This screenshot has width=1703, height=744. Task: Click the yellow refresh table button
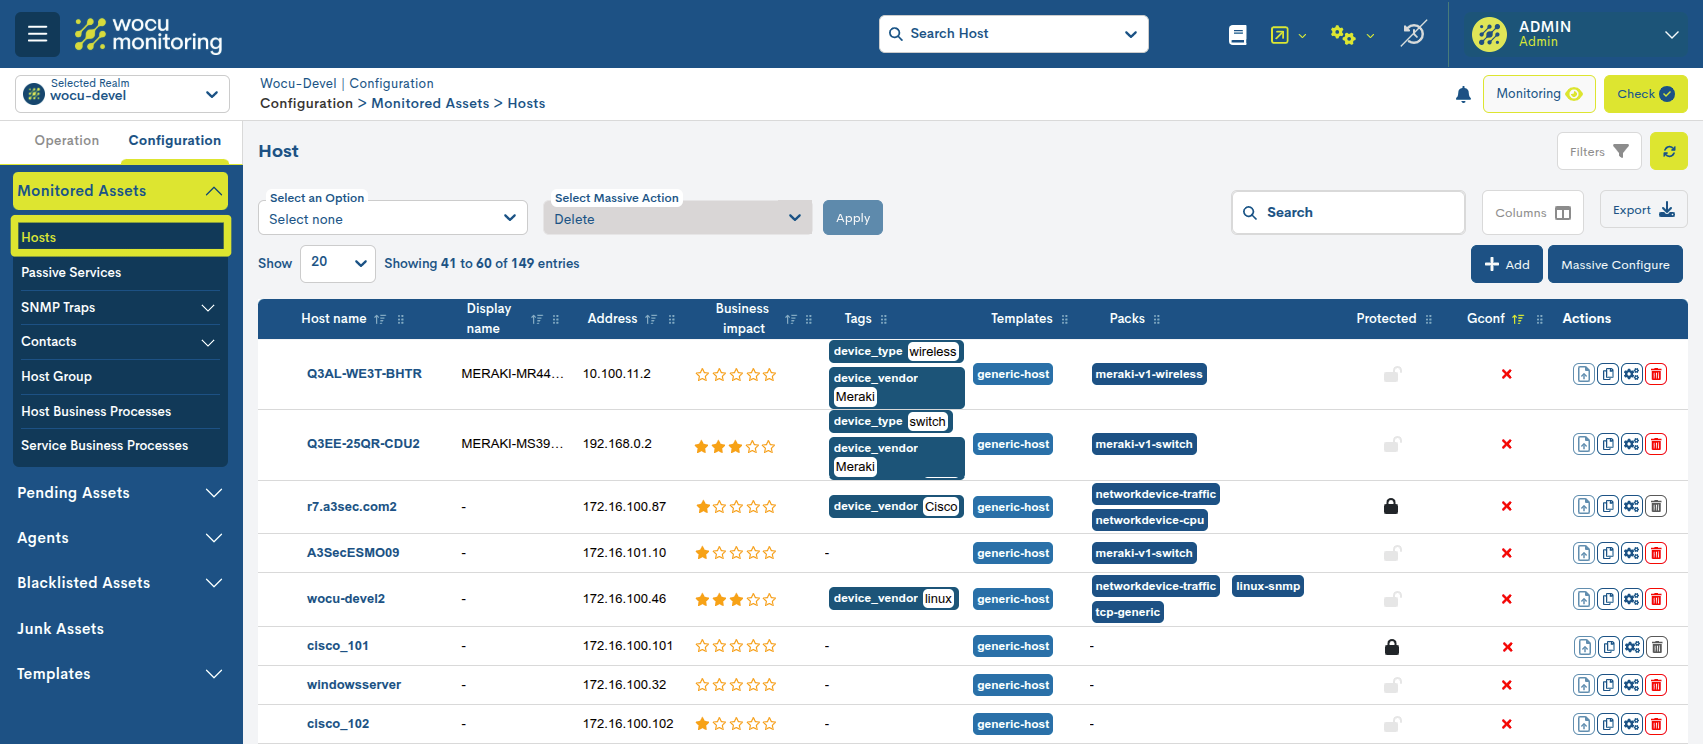click(1668, 152)
